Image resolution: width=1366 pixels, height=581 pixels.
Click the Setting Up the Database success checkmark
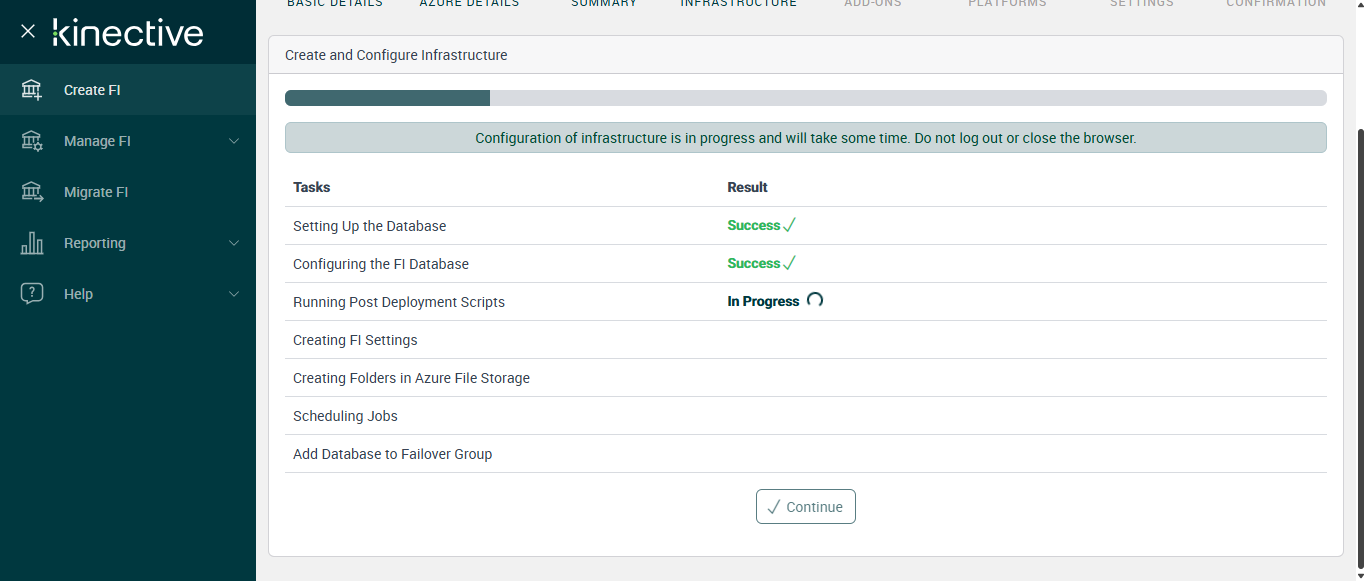coord(789,226)
